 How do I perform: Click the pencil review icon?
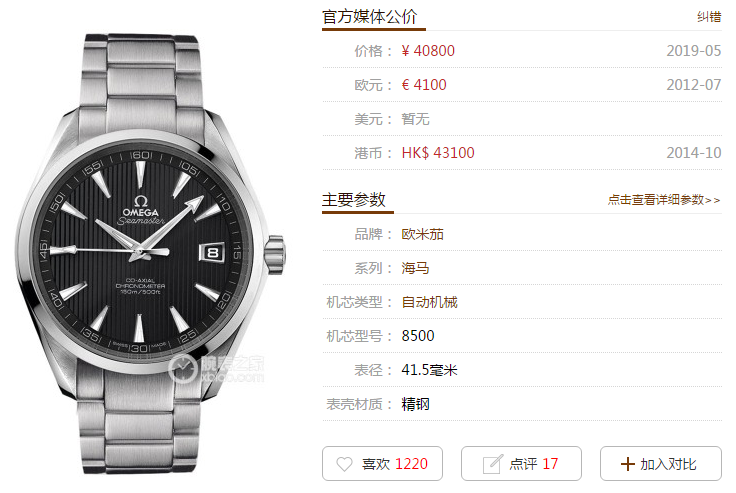(492, 464)
